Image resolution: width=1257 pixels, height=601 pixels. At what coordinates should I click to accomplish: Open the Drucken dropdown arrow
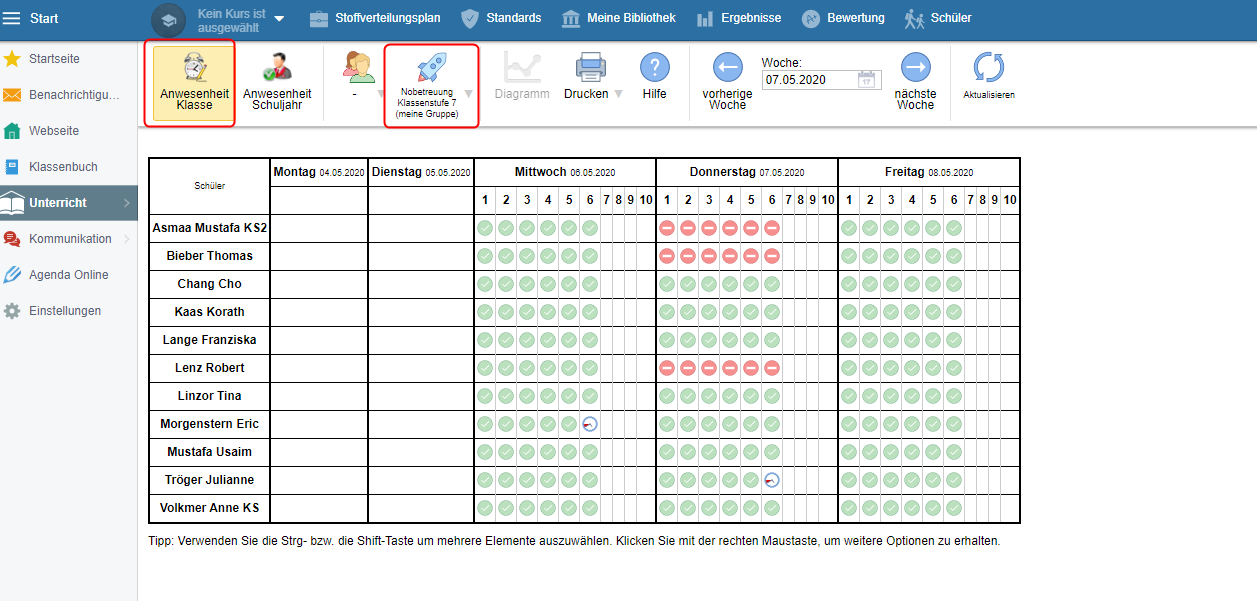(618, 94)
